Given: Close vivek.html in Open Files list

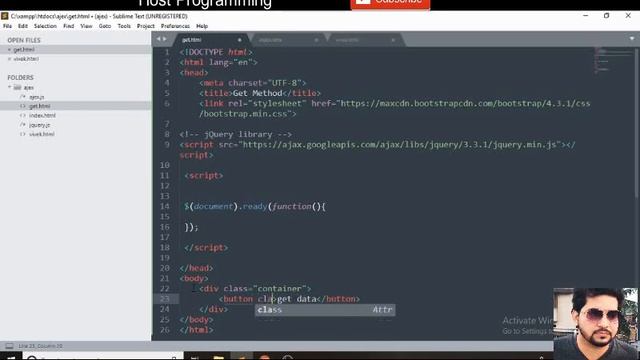Looking at the screenshot, I should point(9,59).
